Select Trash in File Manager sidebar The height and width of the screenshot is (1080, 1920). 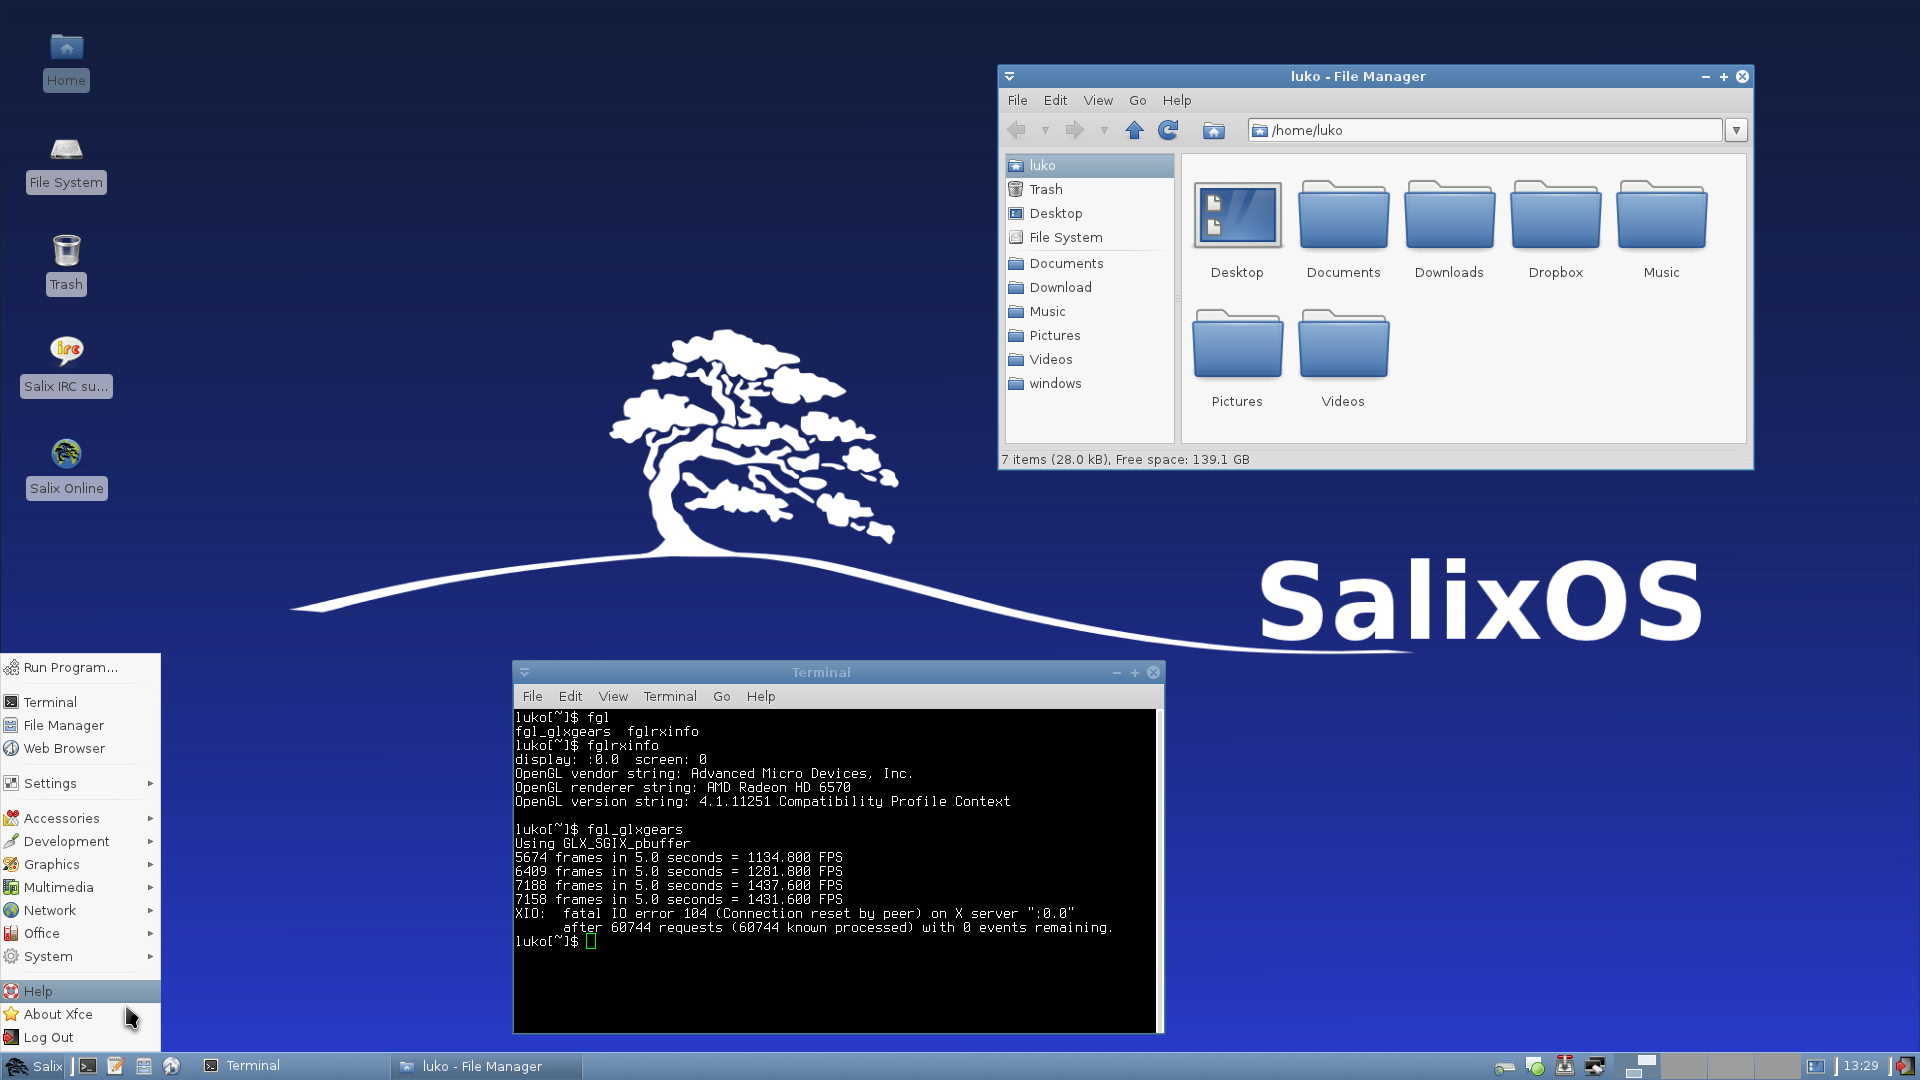pos(1089,189)
